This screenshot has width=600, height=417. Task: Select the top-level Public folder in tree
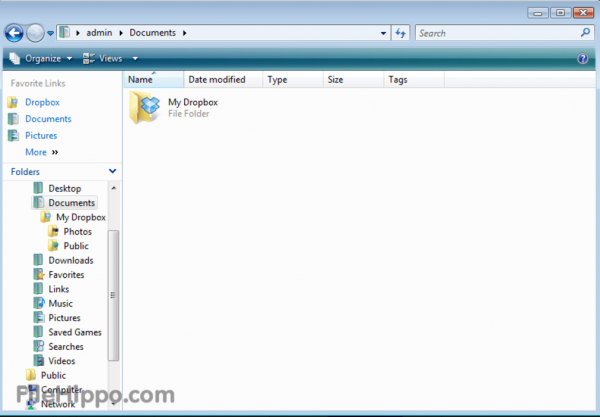[x=53, y=375]
